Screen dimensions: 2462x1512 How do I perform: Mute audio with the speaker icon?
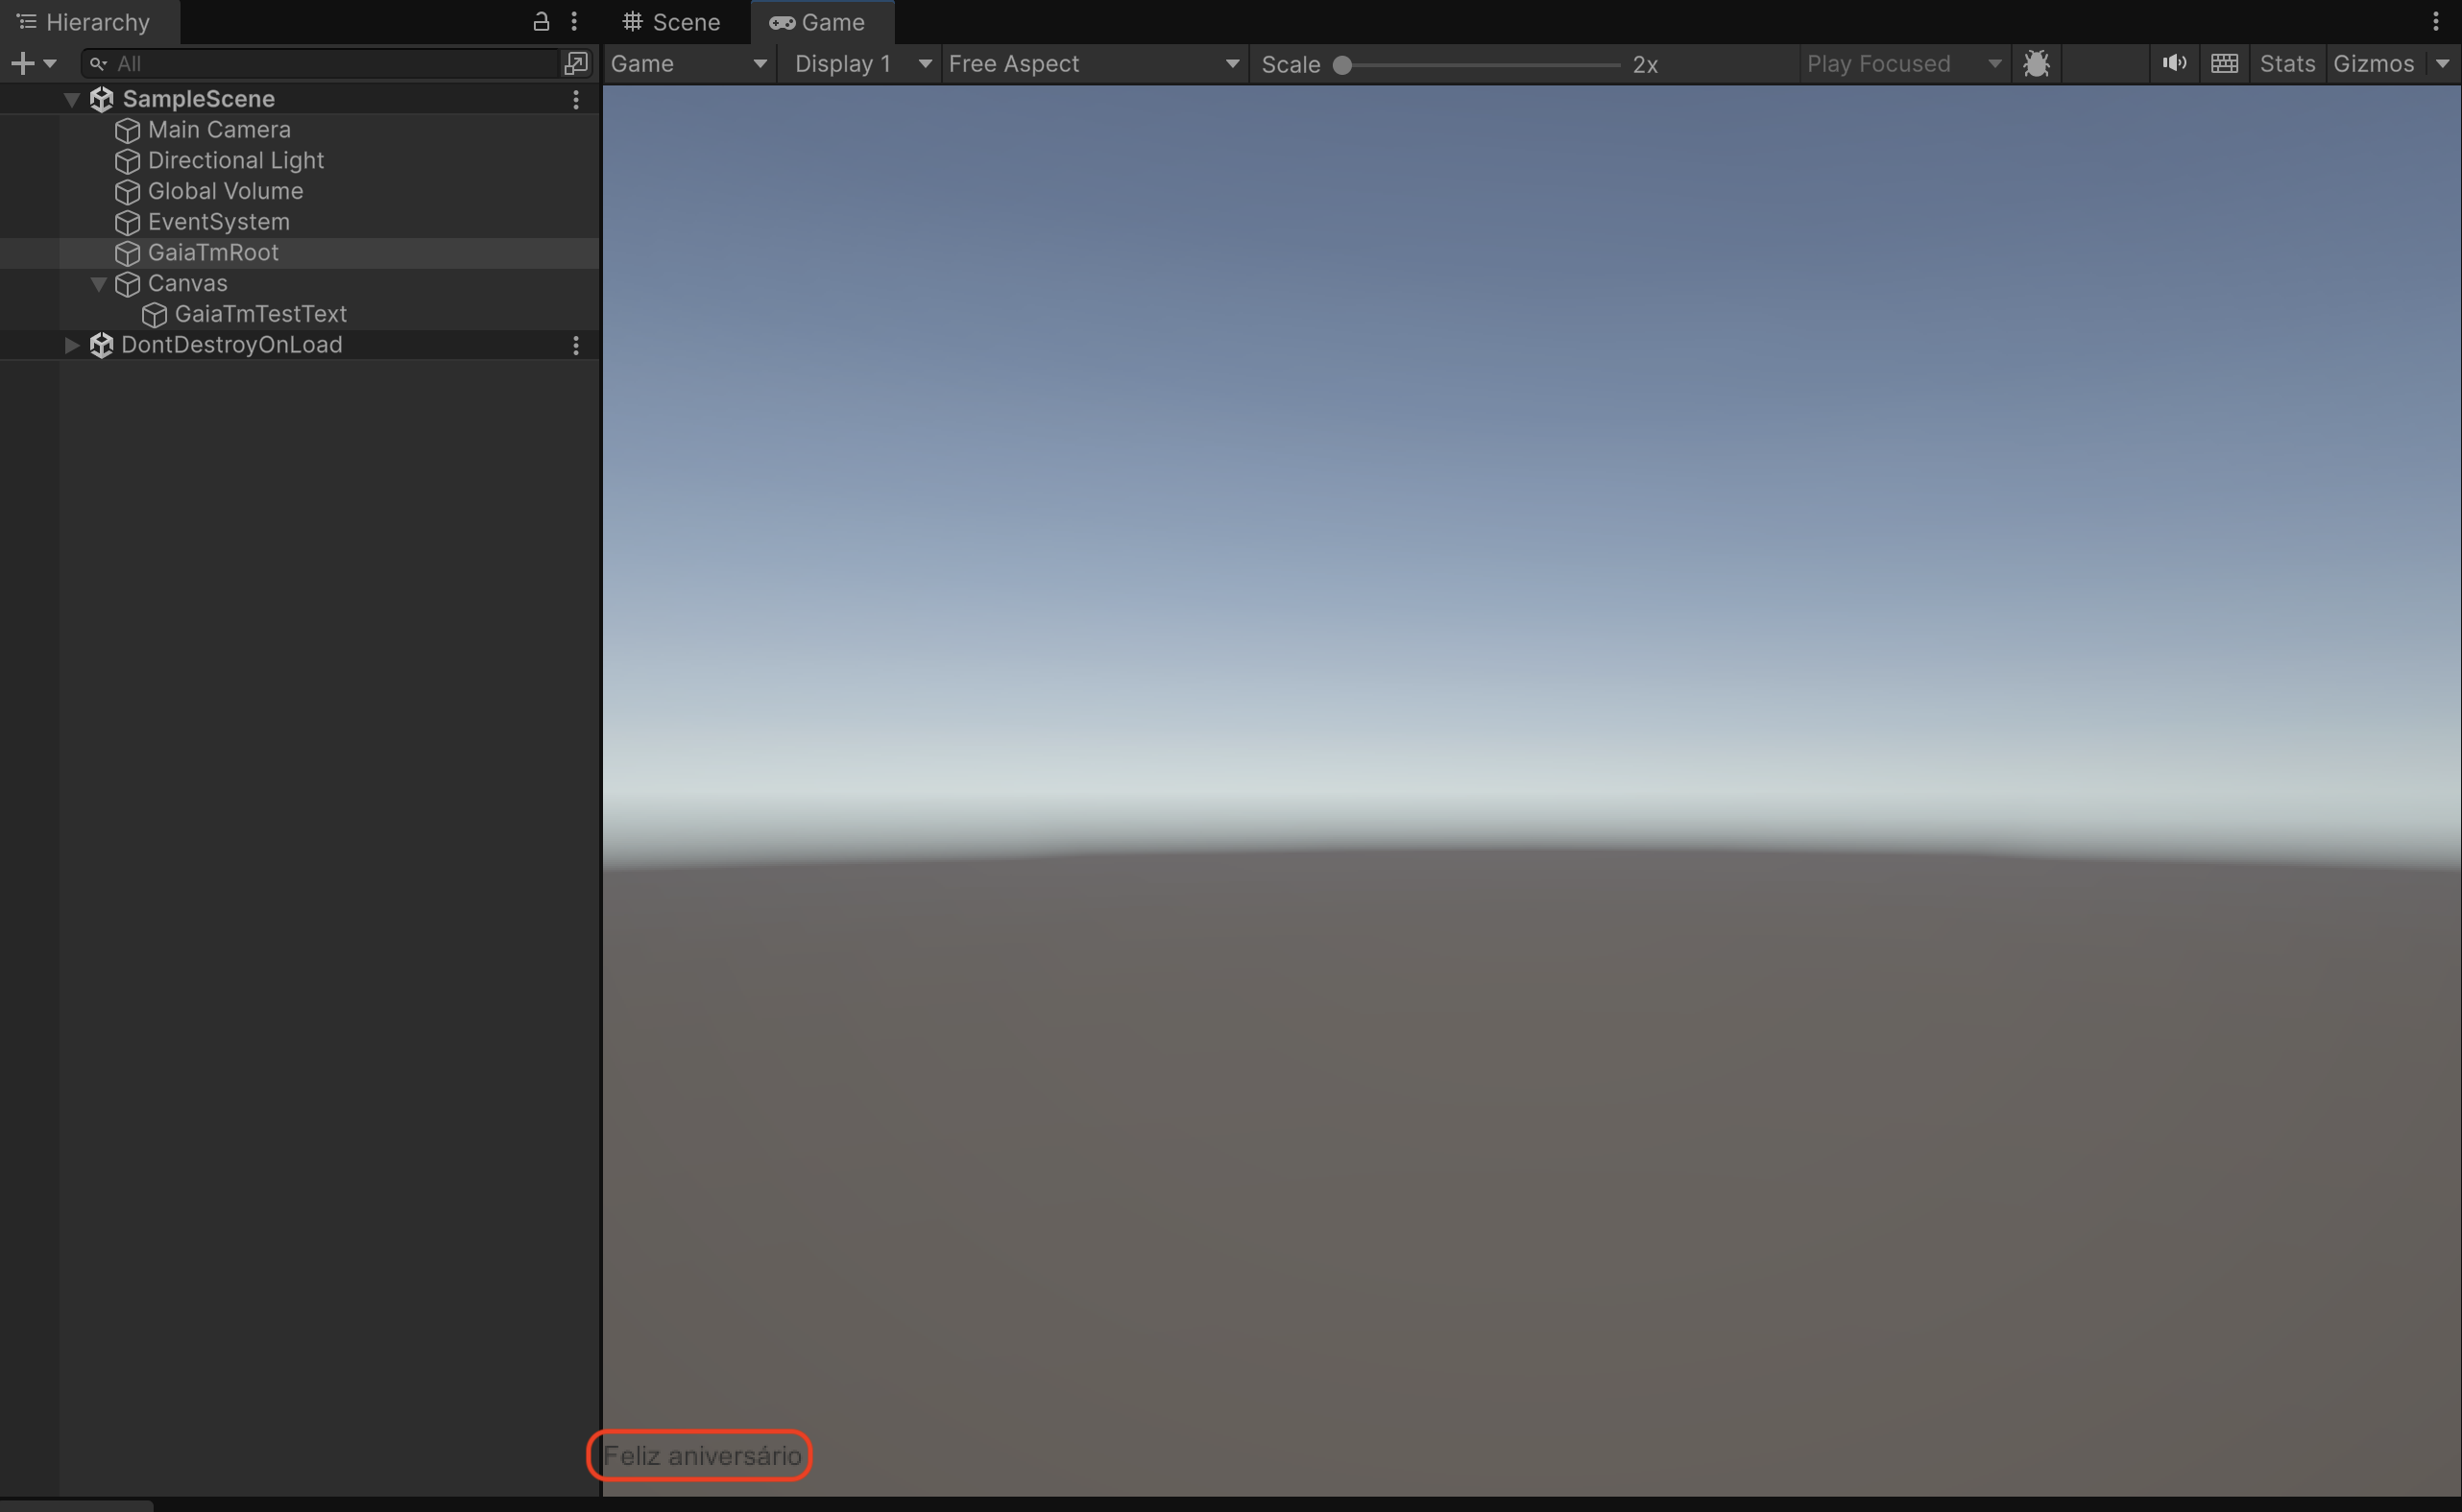click(x=2173, y=64)
